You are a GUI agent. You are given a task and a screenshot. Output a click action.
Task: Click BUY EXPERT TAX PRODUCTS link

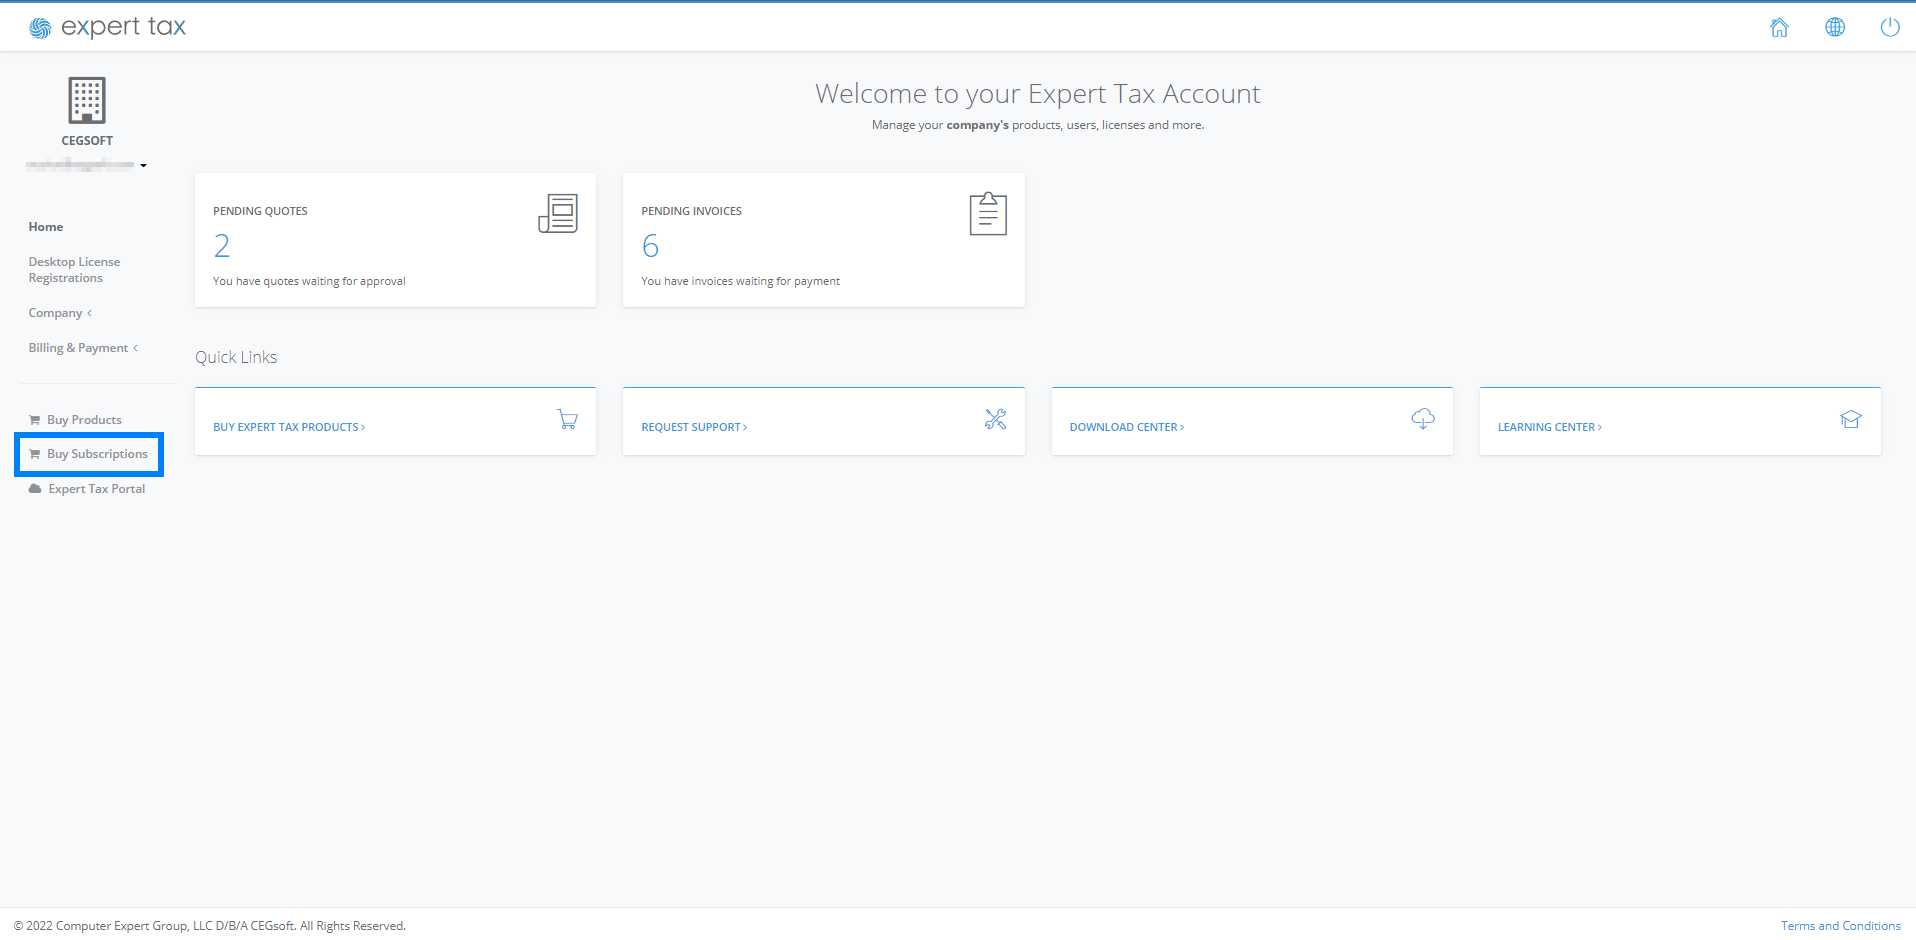(289, 427)
